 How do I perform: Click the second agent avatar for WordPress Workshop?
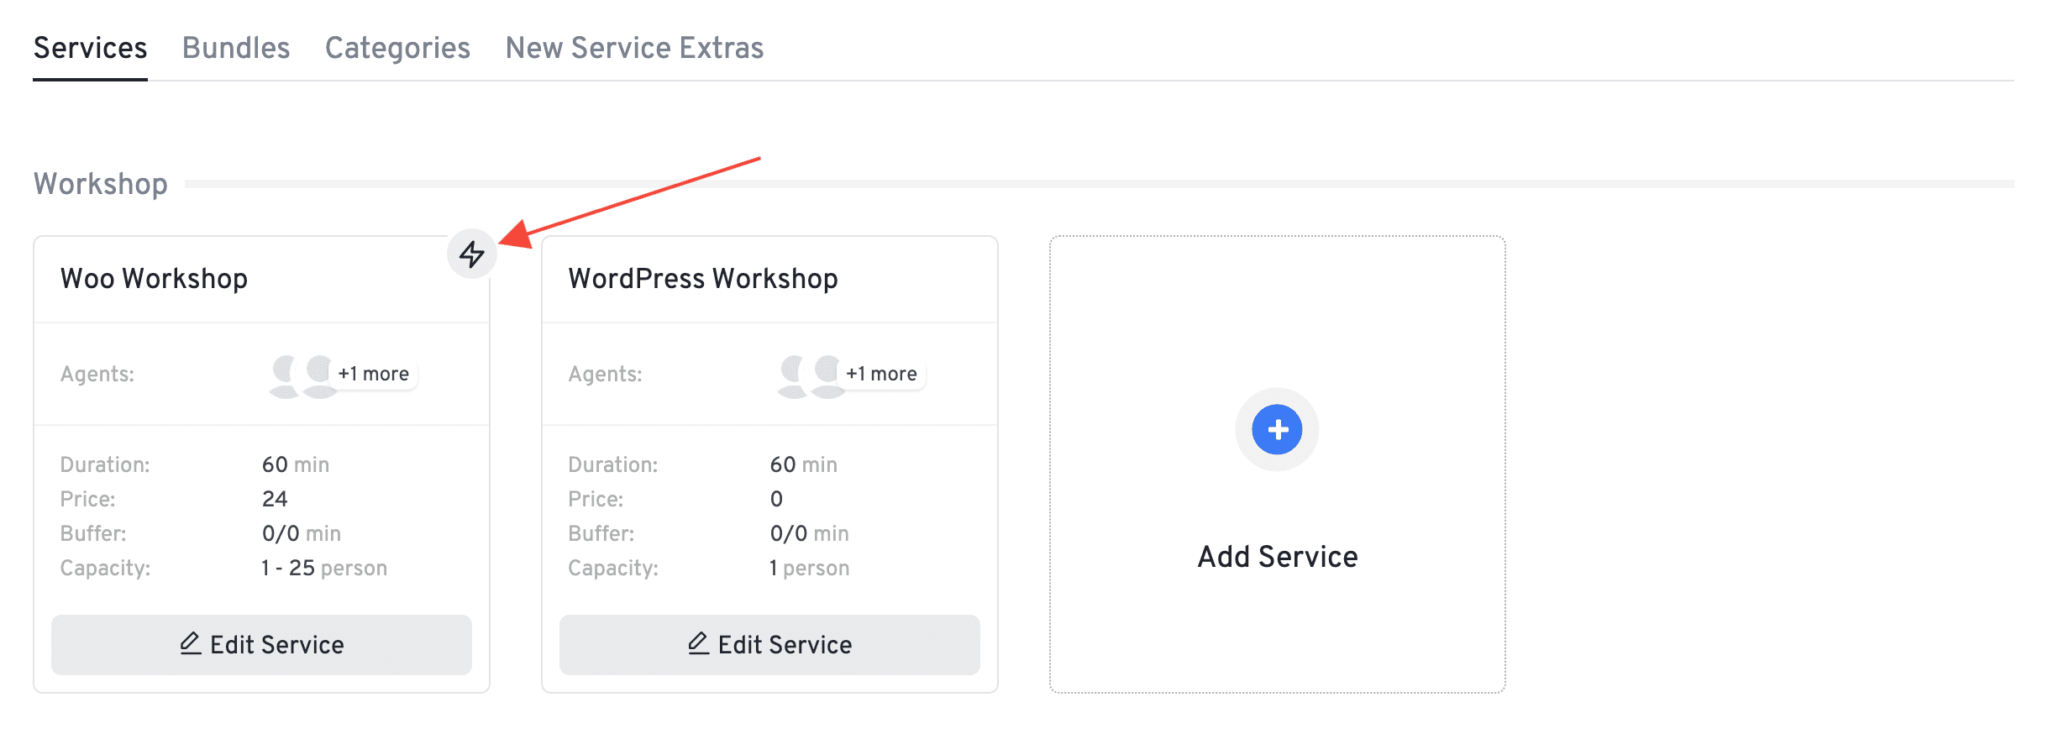[x=825, y=373]
